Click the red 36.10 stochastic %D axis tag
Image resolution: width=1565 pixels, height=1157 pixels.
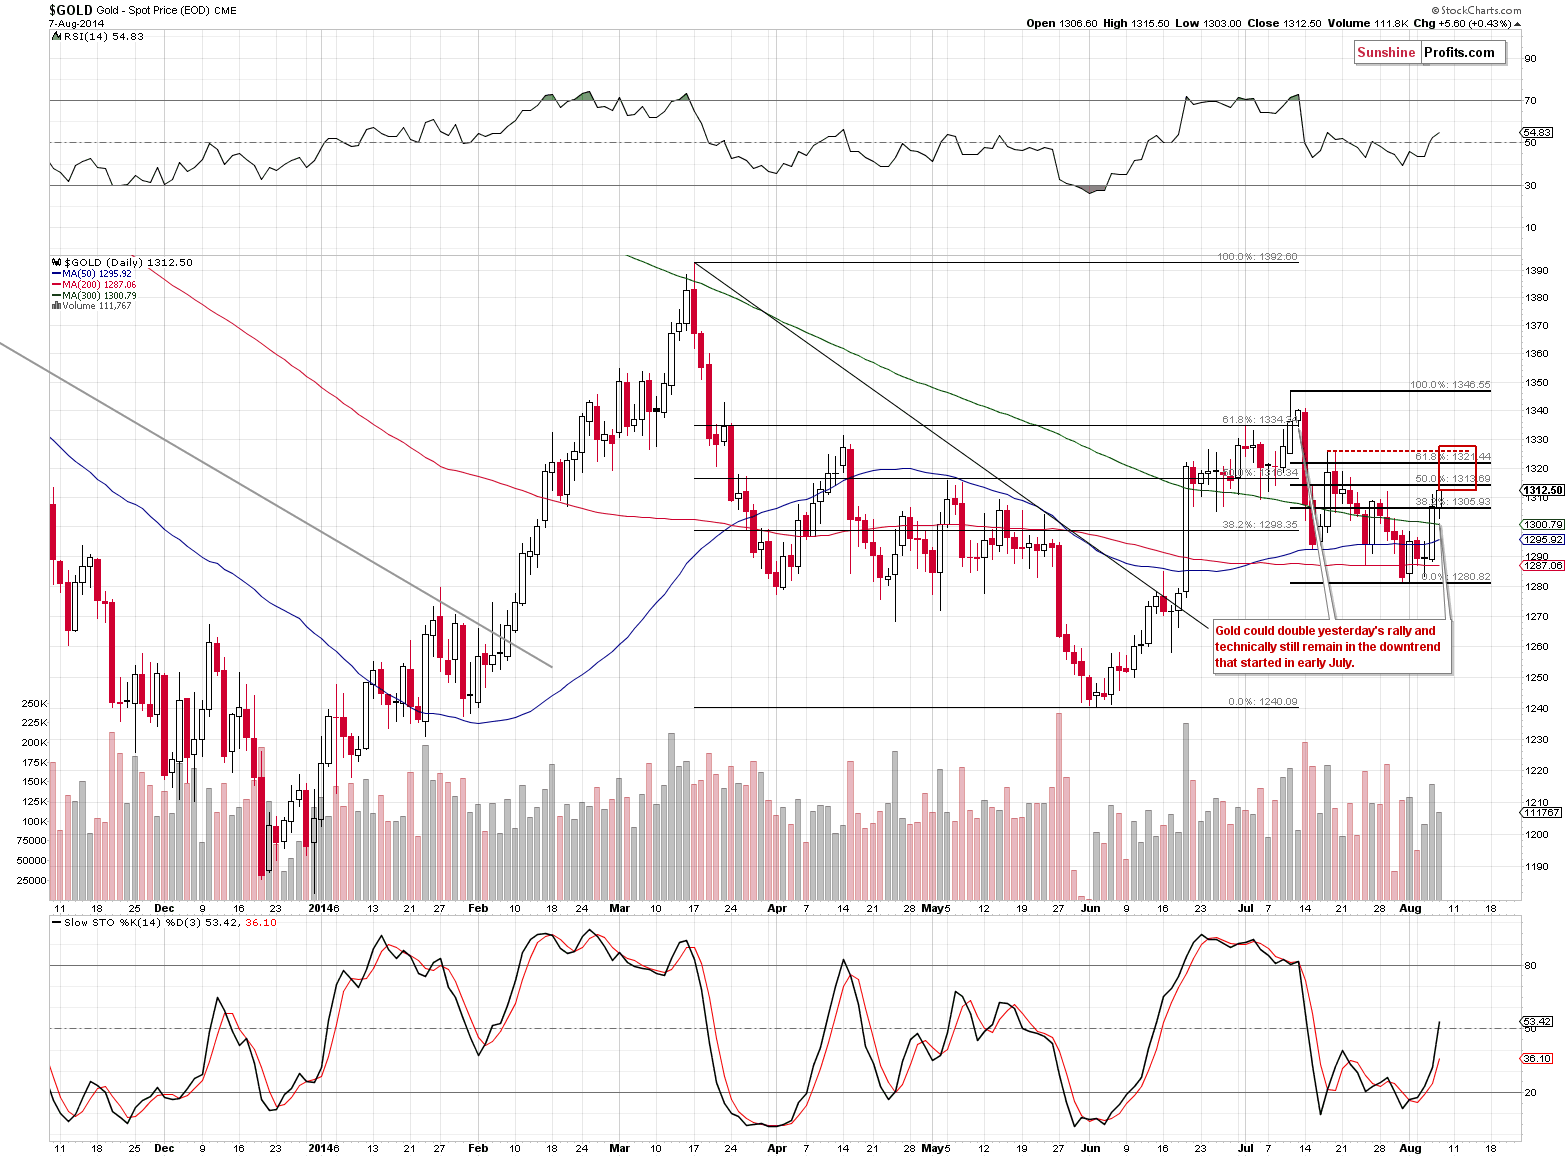click(1537, 1058)
